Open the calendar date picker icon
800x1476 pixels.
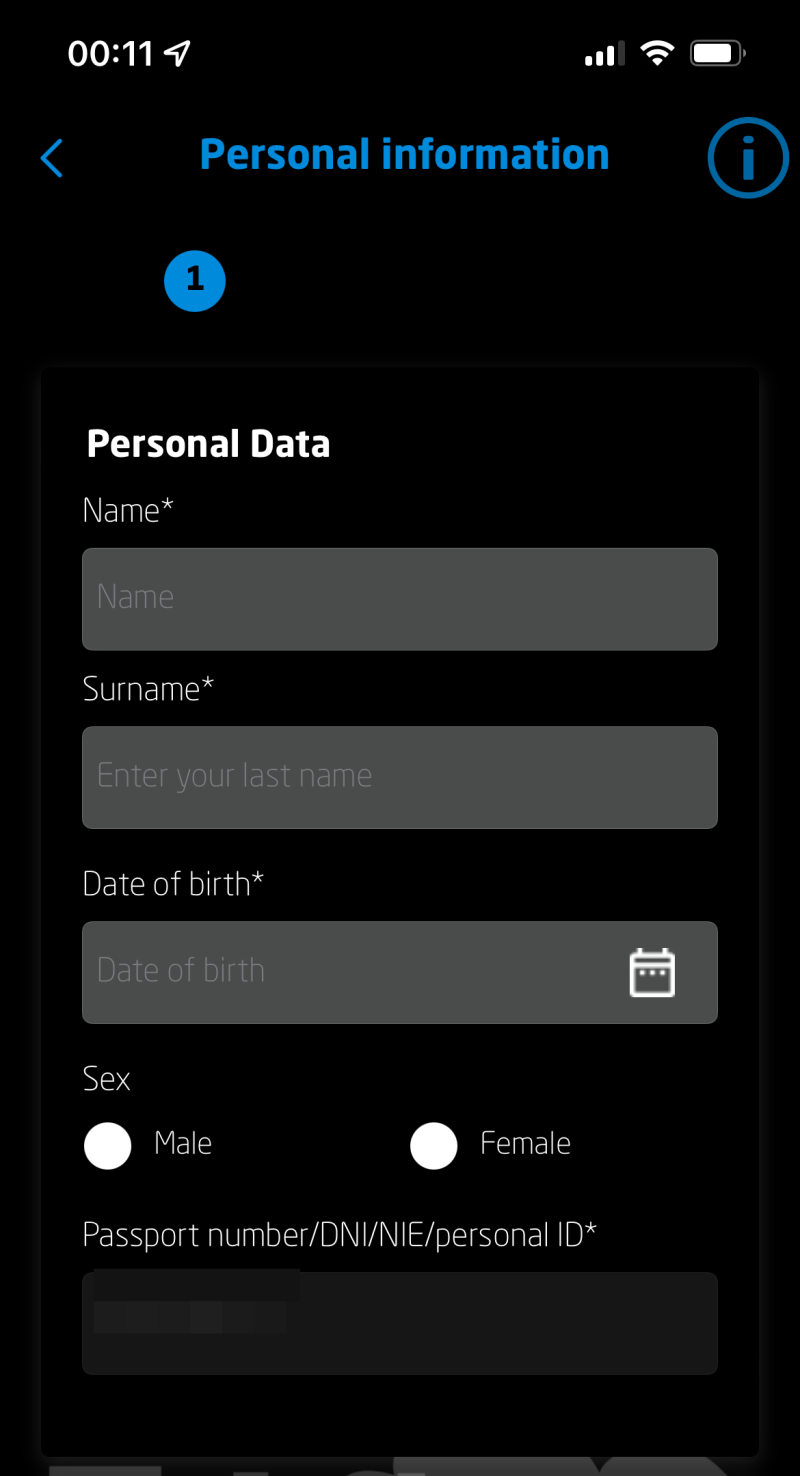tap(652, 973)
